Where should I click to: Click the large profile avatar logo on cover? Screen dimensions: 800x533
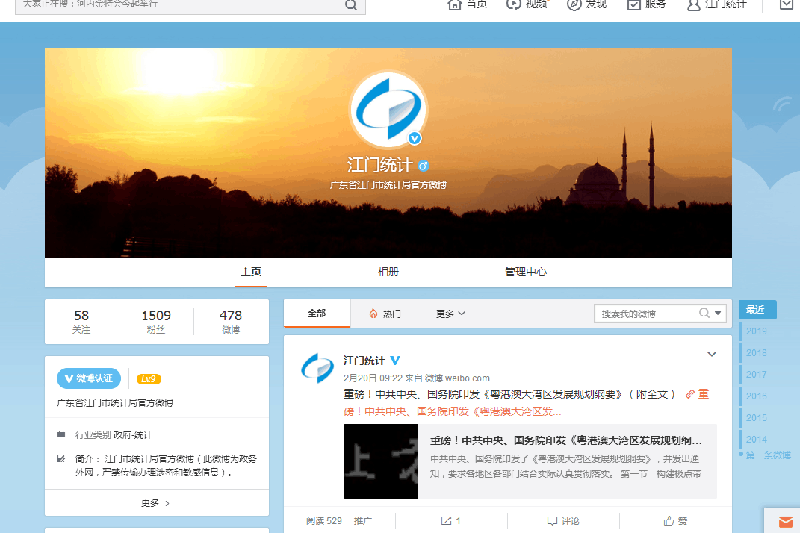pos(388,109)
